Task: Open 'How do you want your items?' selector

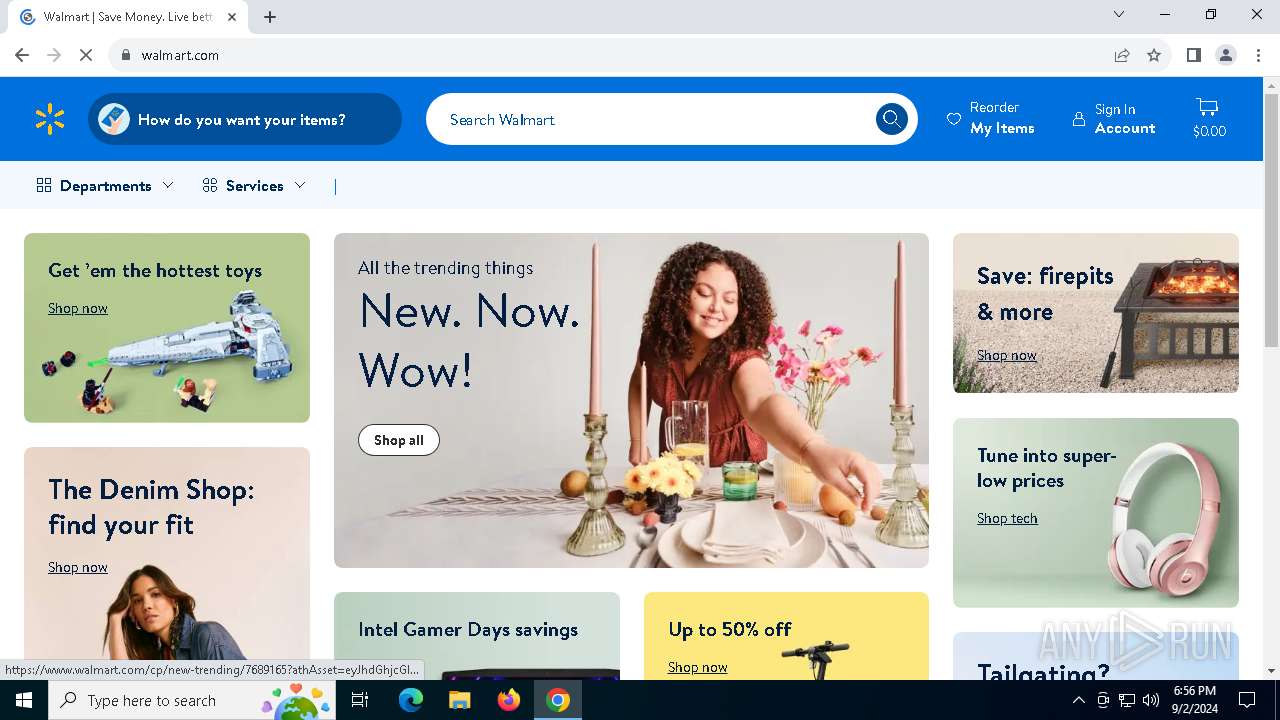Action: (245, 119)
